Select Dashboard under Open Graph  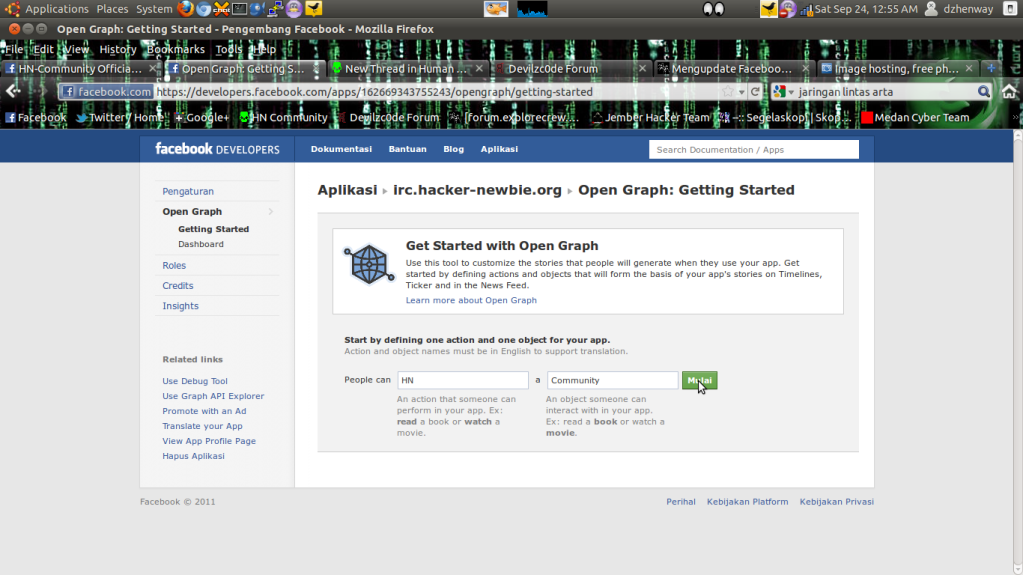click(201, 244)
